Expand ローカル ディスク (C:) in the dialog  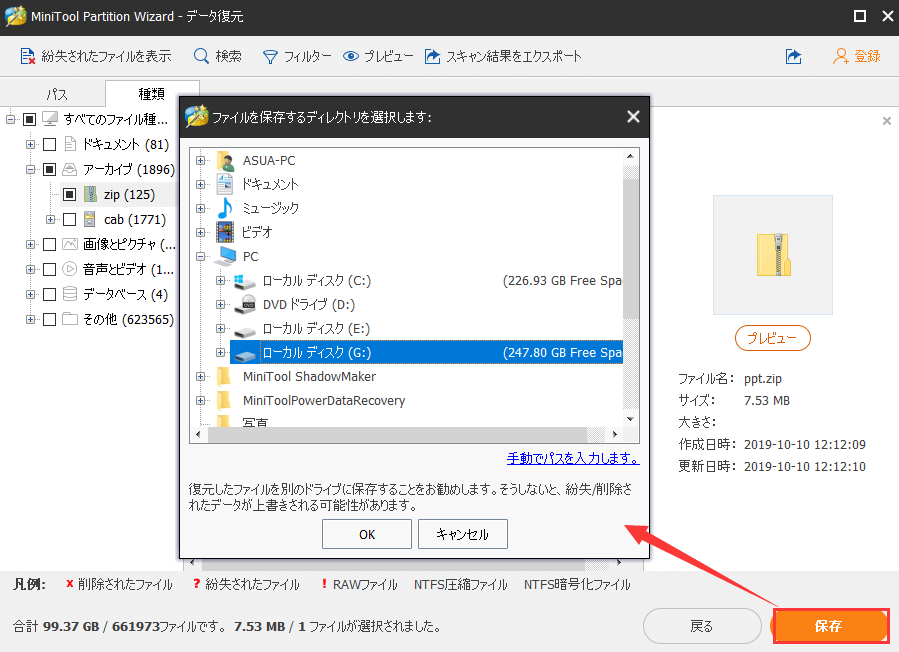(x=221, y=281)
